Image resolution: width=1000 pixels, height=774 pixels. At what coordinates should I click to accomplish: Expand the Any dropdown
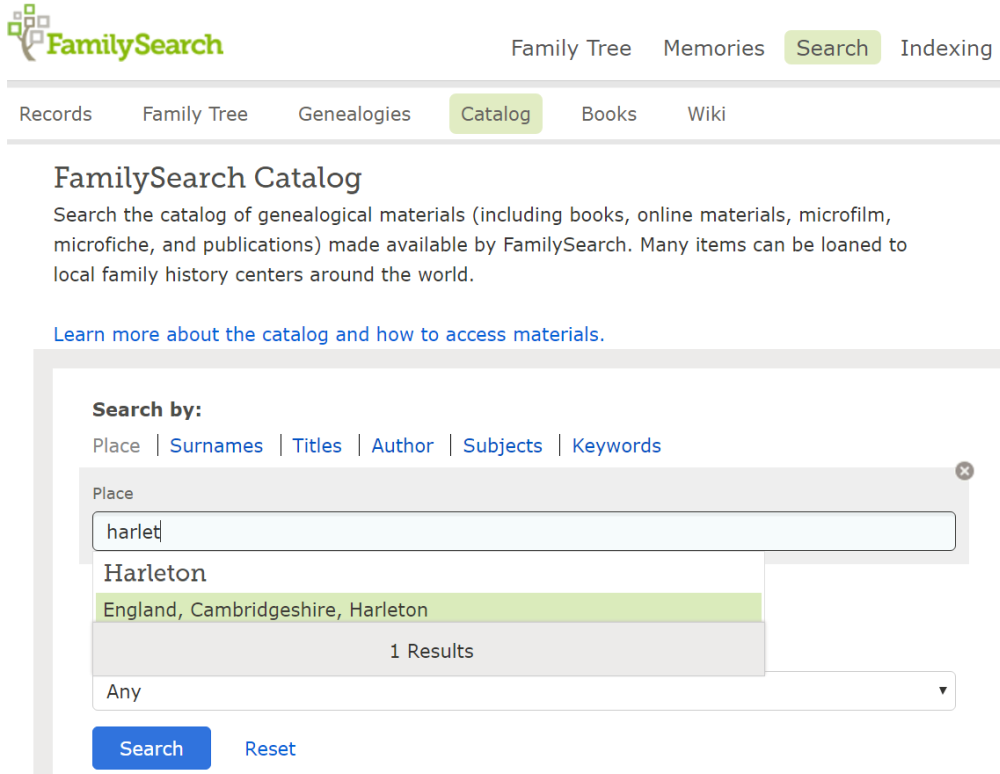(x=523, y=691)
